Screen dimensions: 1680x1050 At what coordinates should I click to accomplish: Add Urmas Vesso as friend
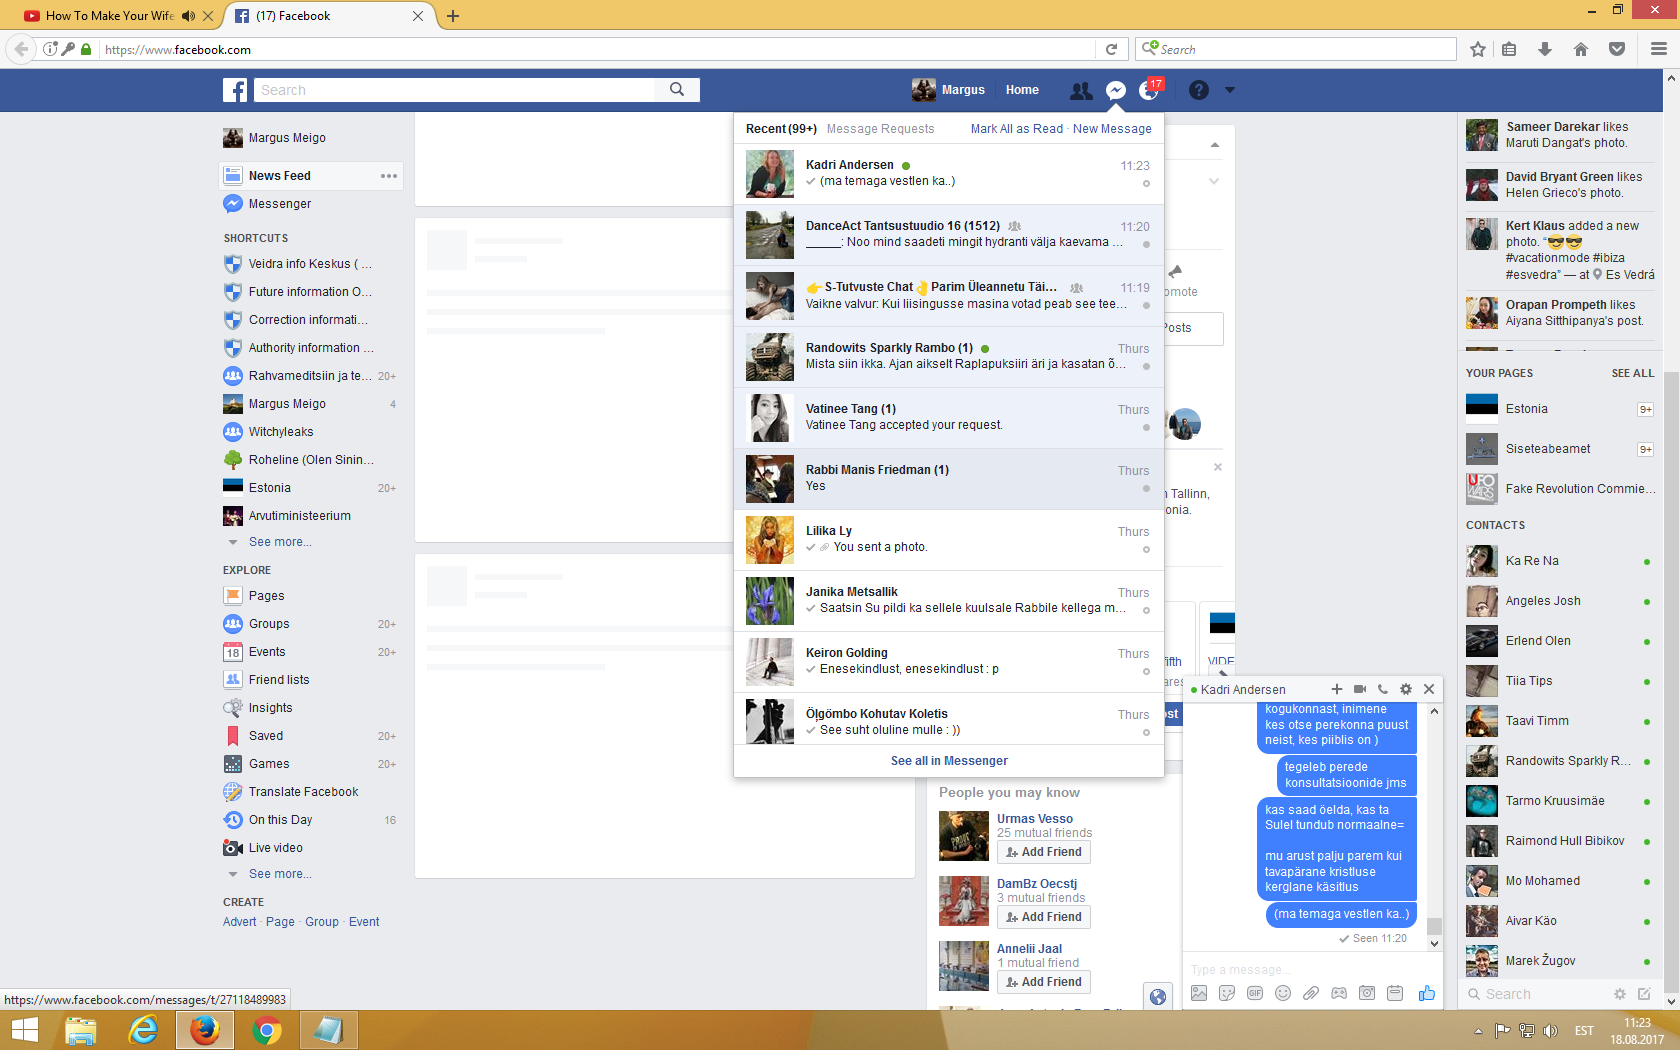click(x=1044, y=852)
